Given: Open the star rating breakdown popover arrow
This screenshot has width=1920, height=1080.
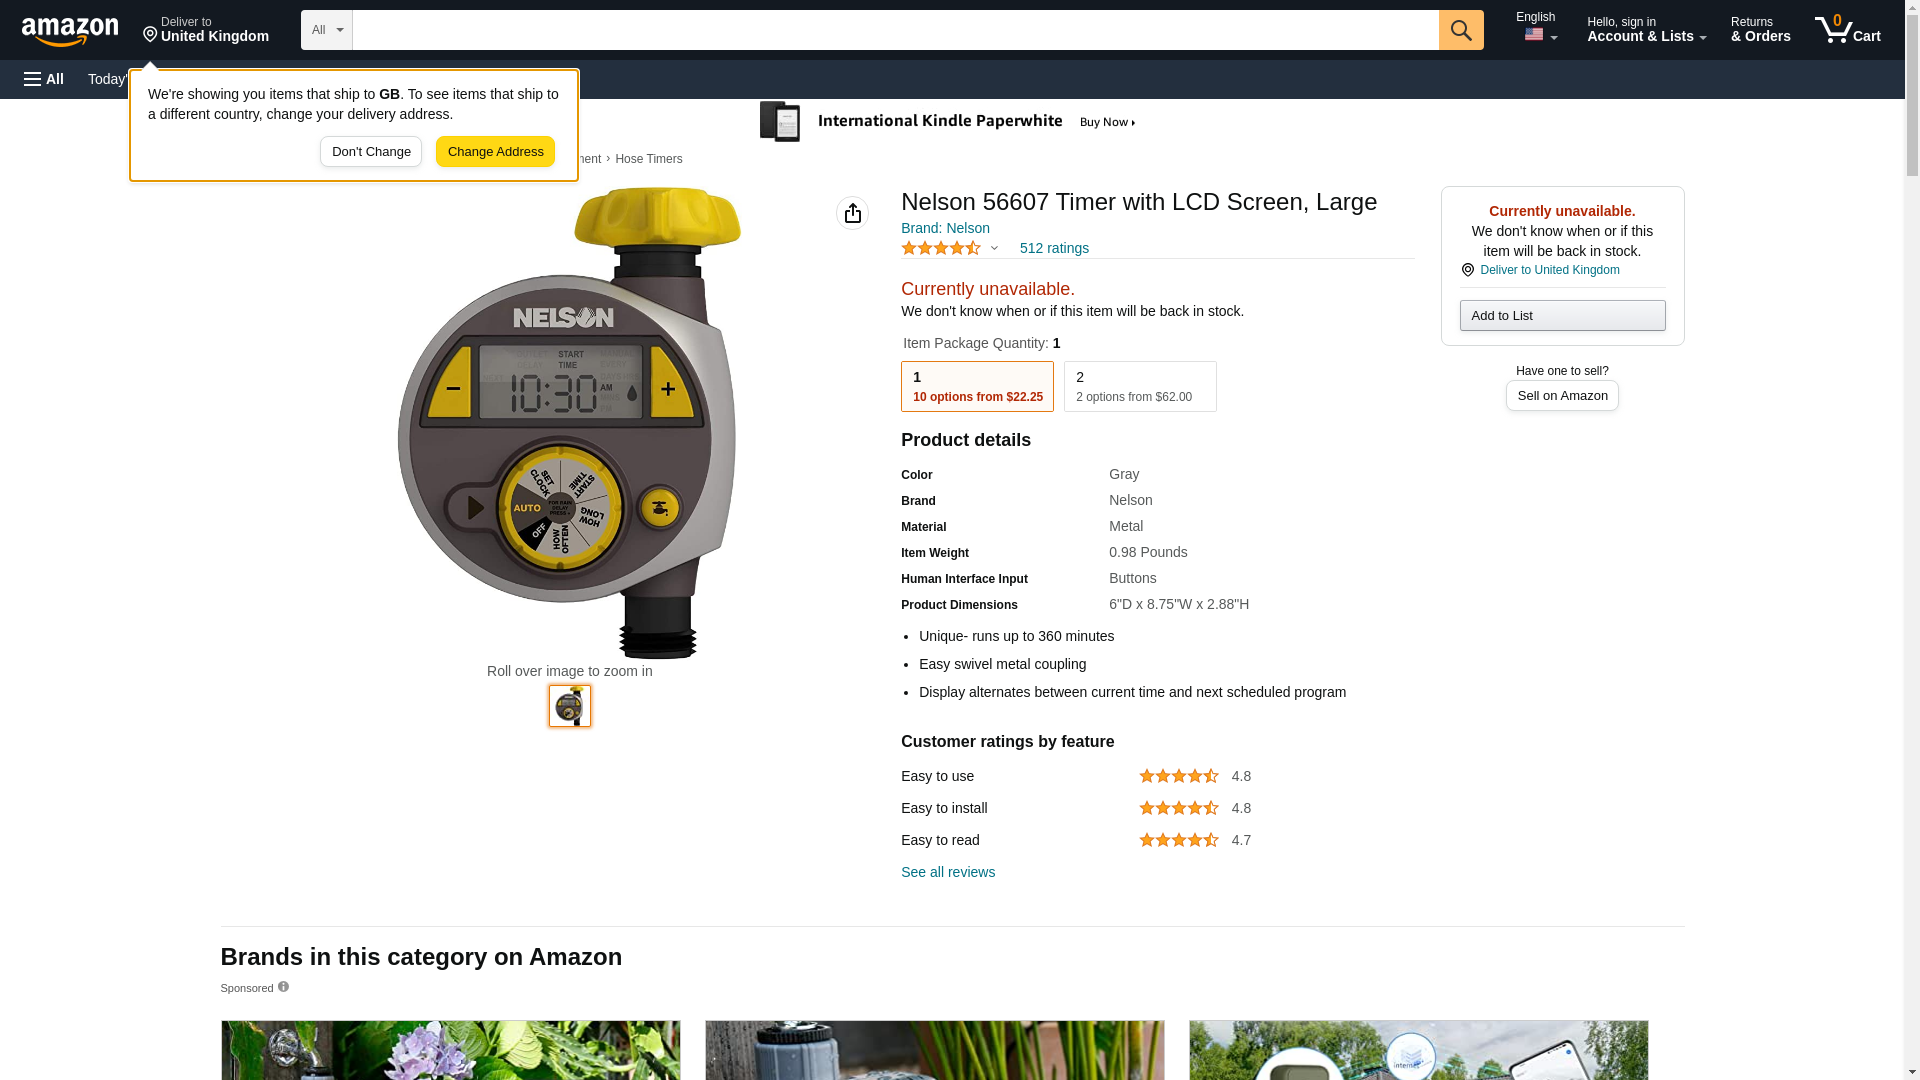Looking at the screenshot, I should click(x=994, y=248).
